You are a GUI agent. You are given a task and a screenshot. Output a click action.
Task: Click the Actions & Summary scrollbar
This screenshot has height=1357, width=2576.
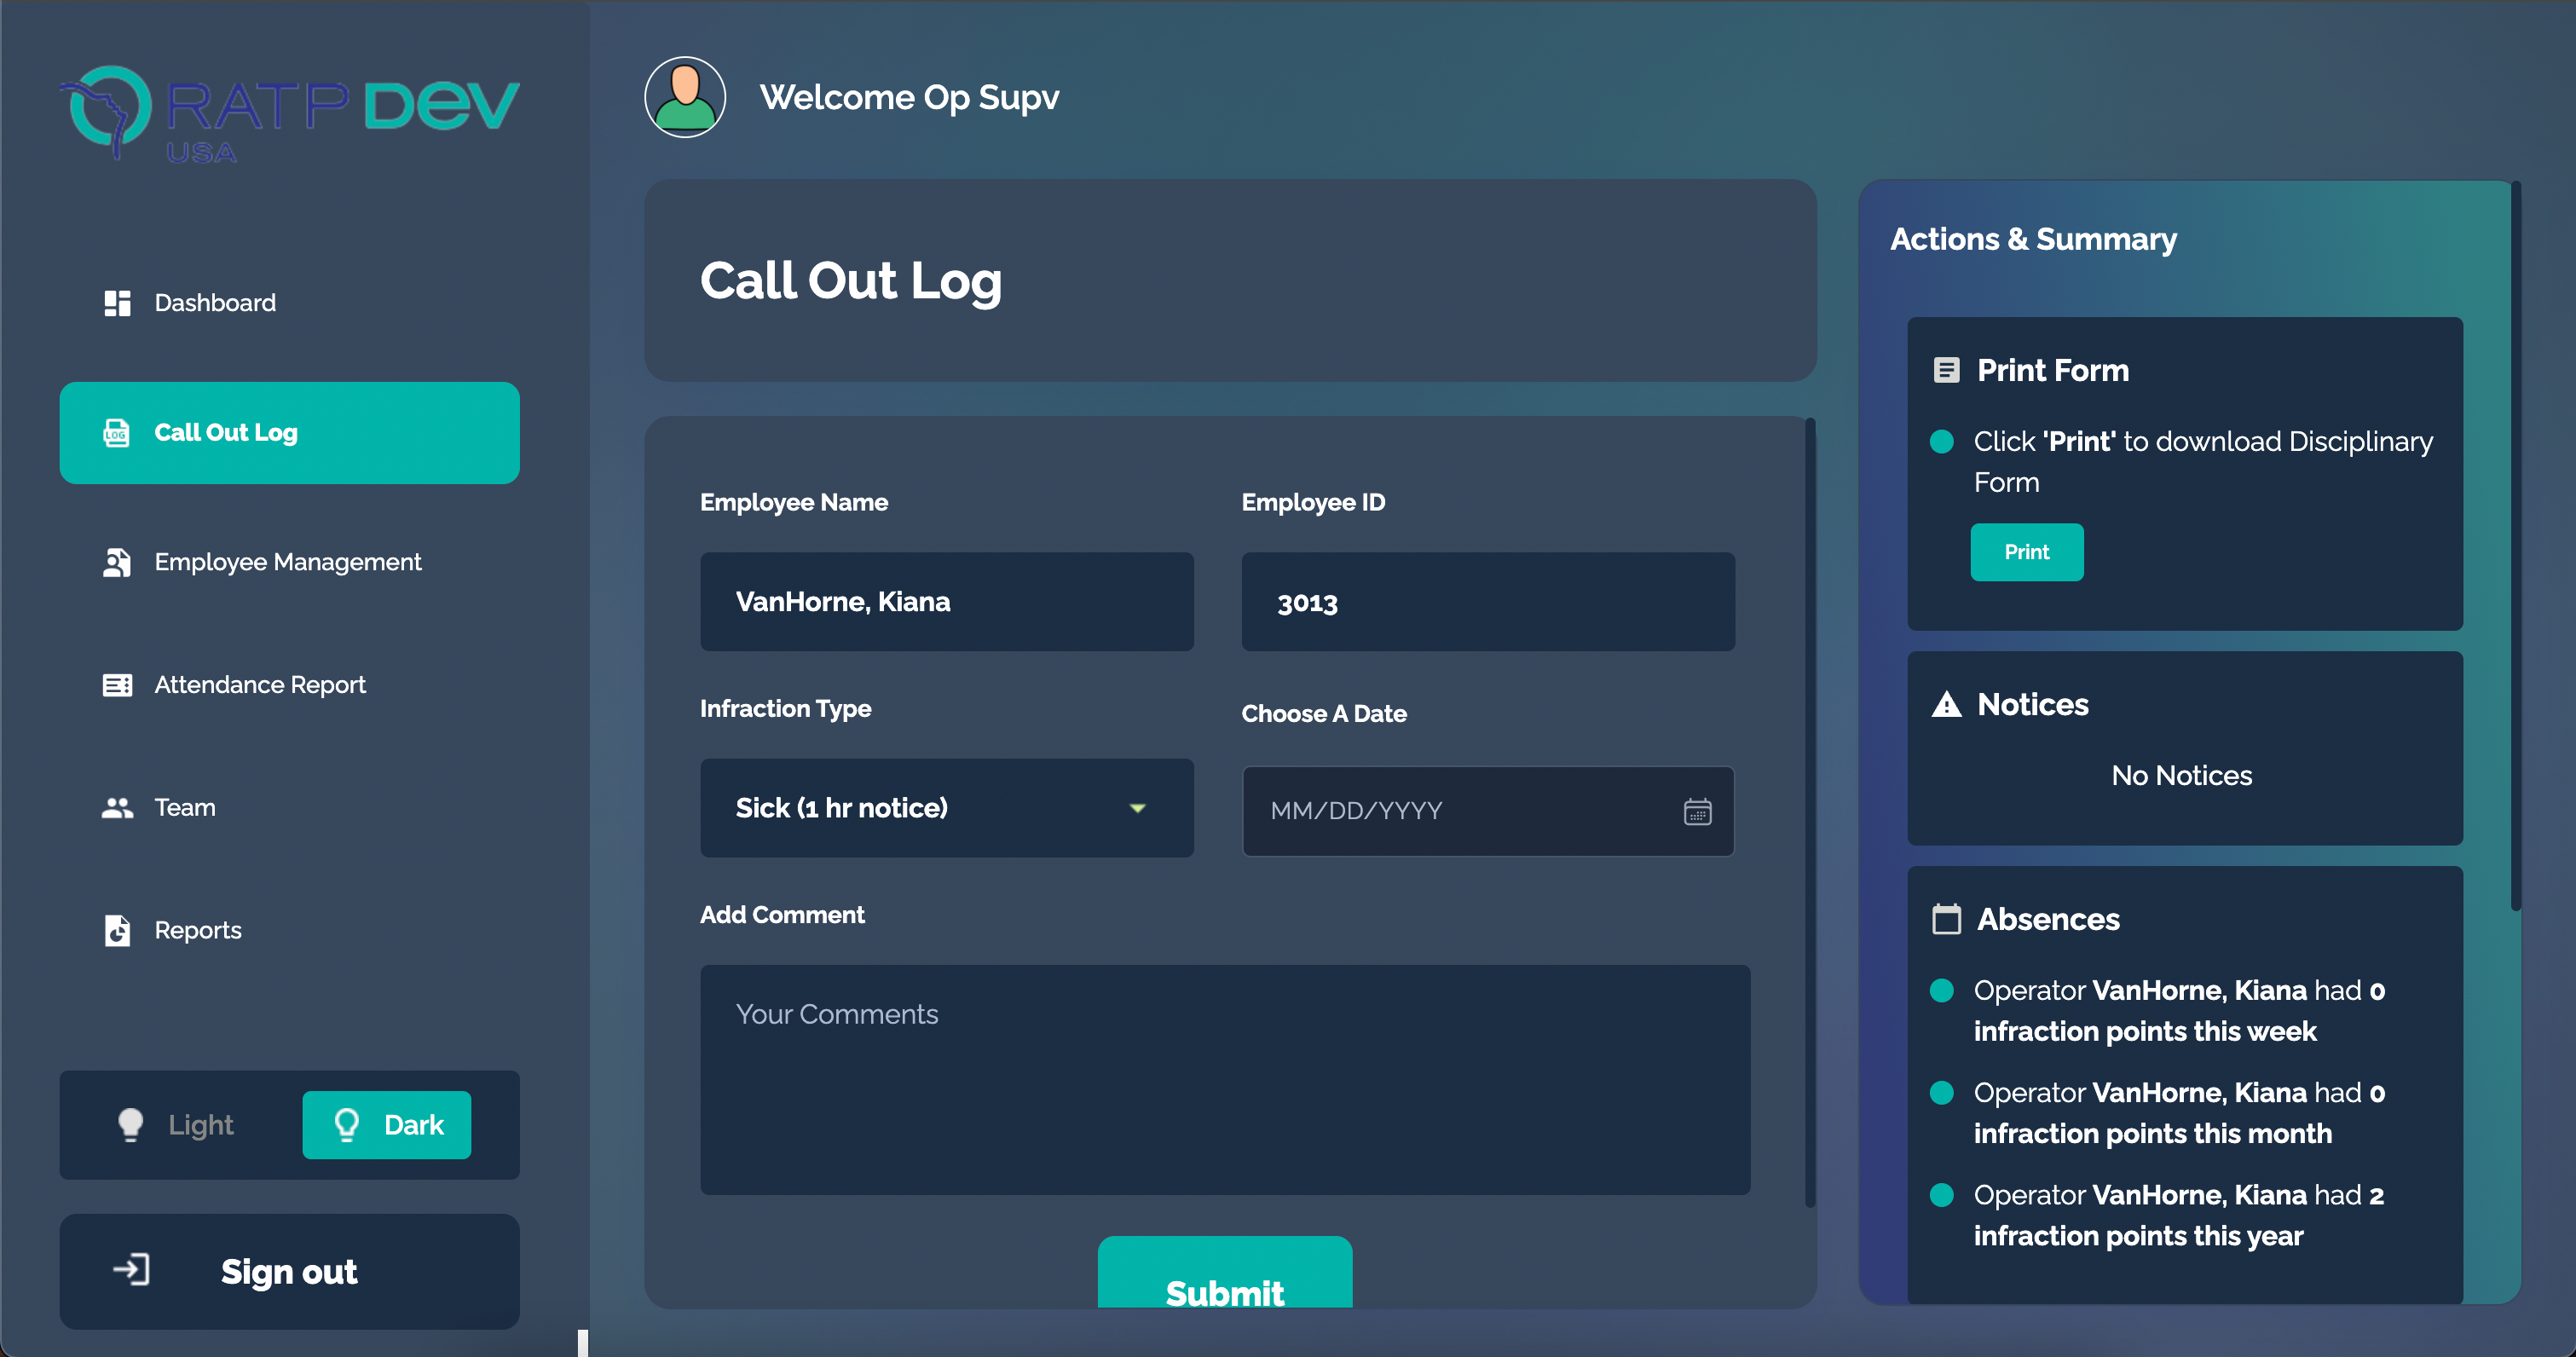coord(2516,546)
